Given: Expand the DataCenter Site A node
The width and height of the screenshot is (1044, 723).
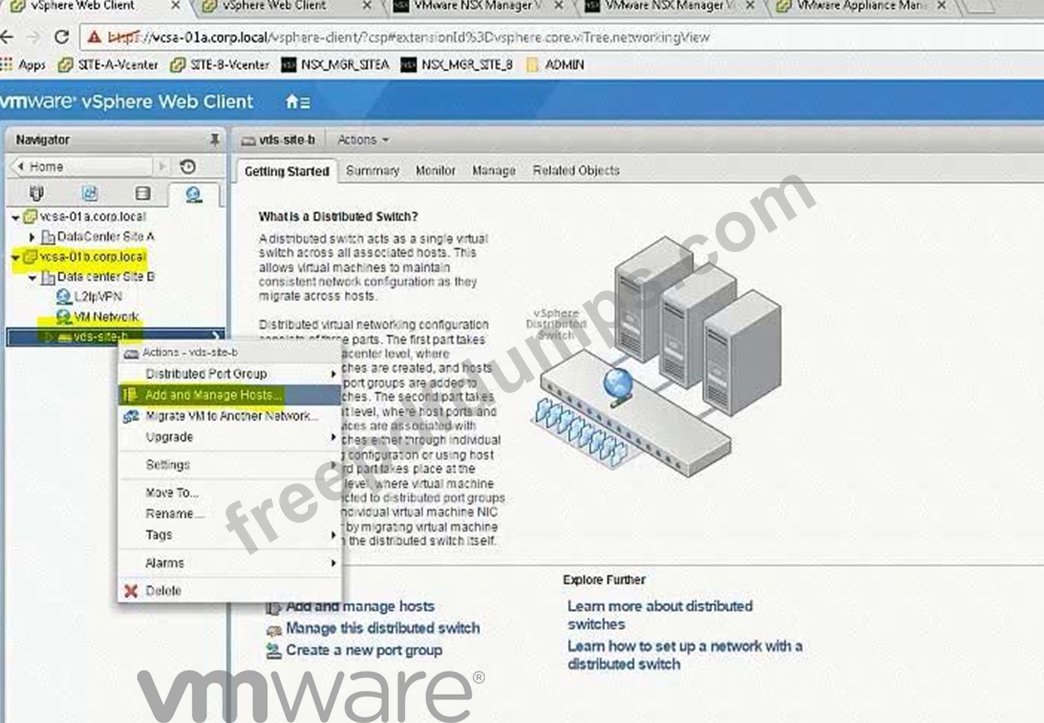Looking at the screenshot, I should [x=31, y=237].
